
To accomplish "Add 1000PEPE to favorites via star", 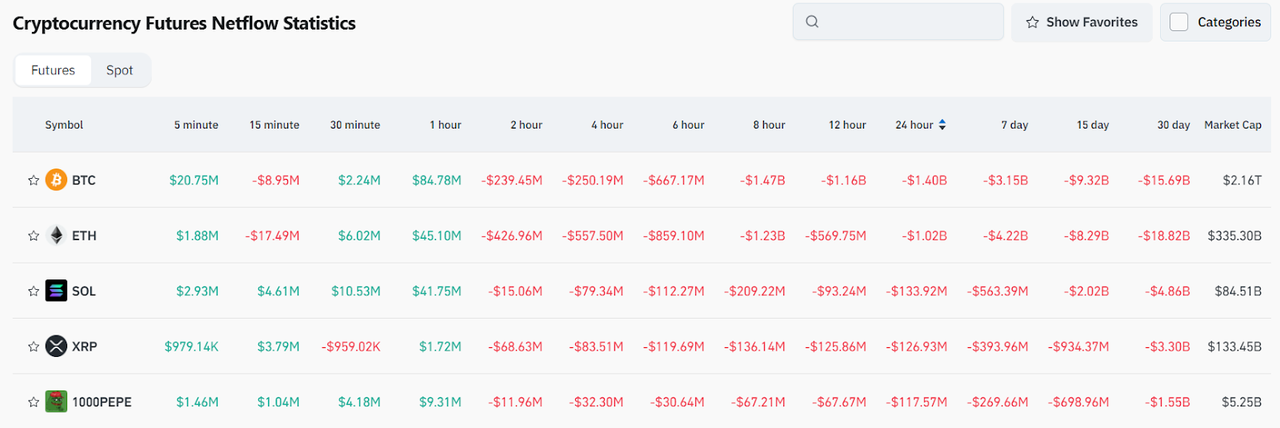I will (x=33, y=402).
